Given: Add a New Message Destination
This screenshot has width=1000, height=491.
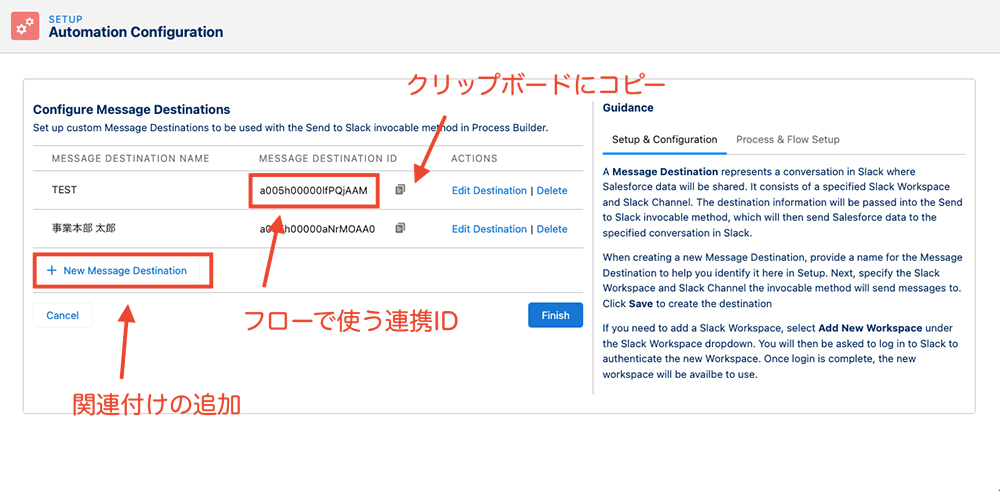Looking at the screenshot, I should [117, 270].
